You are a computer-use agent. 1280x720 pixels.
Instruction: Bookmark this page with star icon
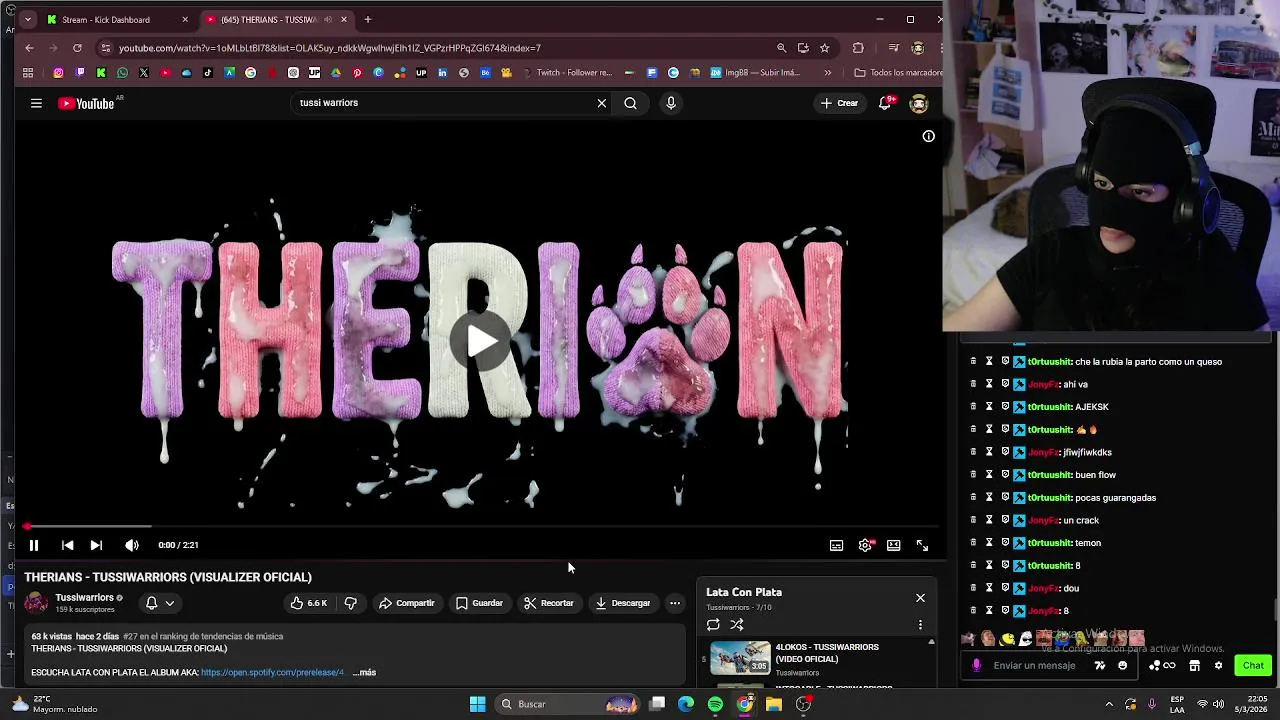click(x=824, y=48)
